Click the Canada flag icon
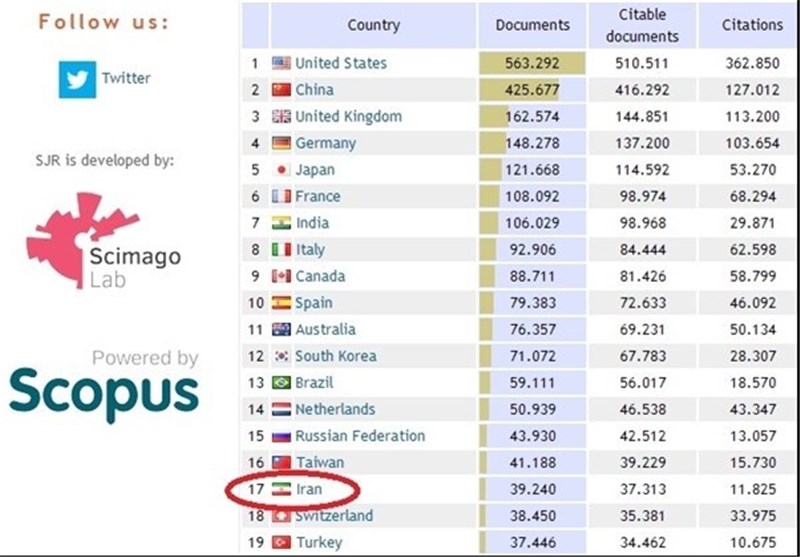800x557 pixels. click(x=281, y=276)
